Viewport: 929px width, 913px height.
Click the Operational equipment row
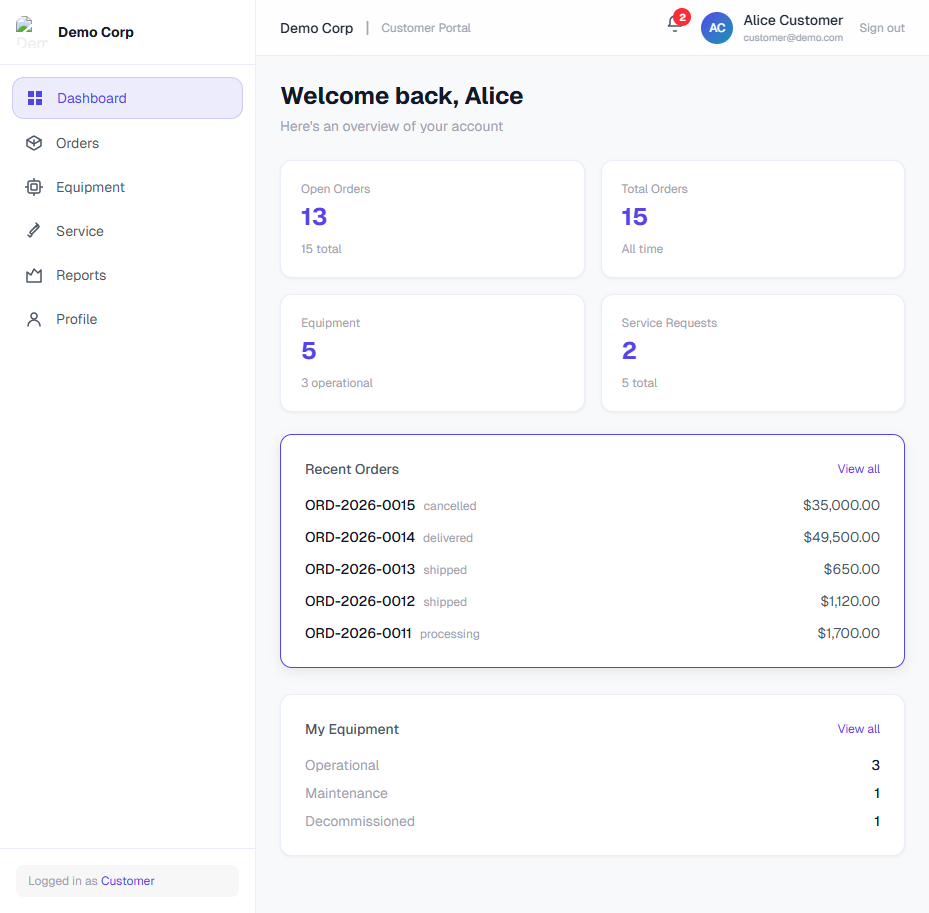pos(592,765)
